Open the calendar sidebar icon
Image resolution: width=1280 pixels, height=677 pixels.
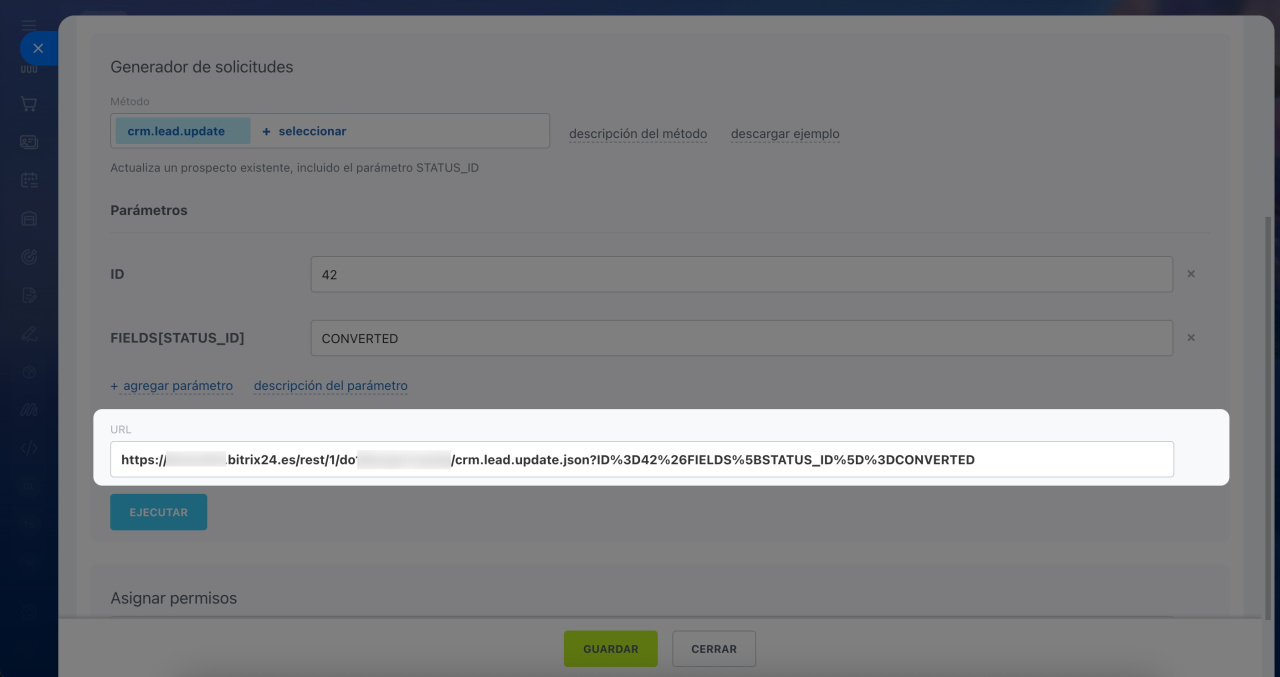click(x=29, y=180)
